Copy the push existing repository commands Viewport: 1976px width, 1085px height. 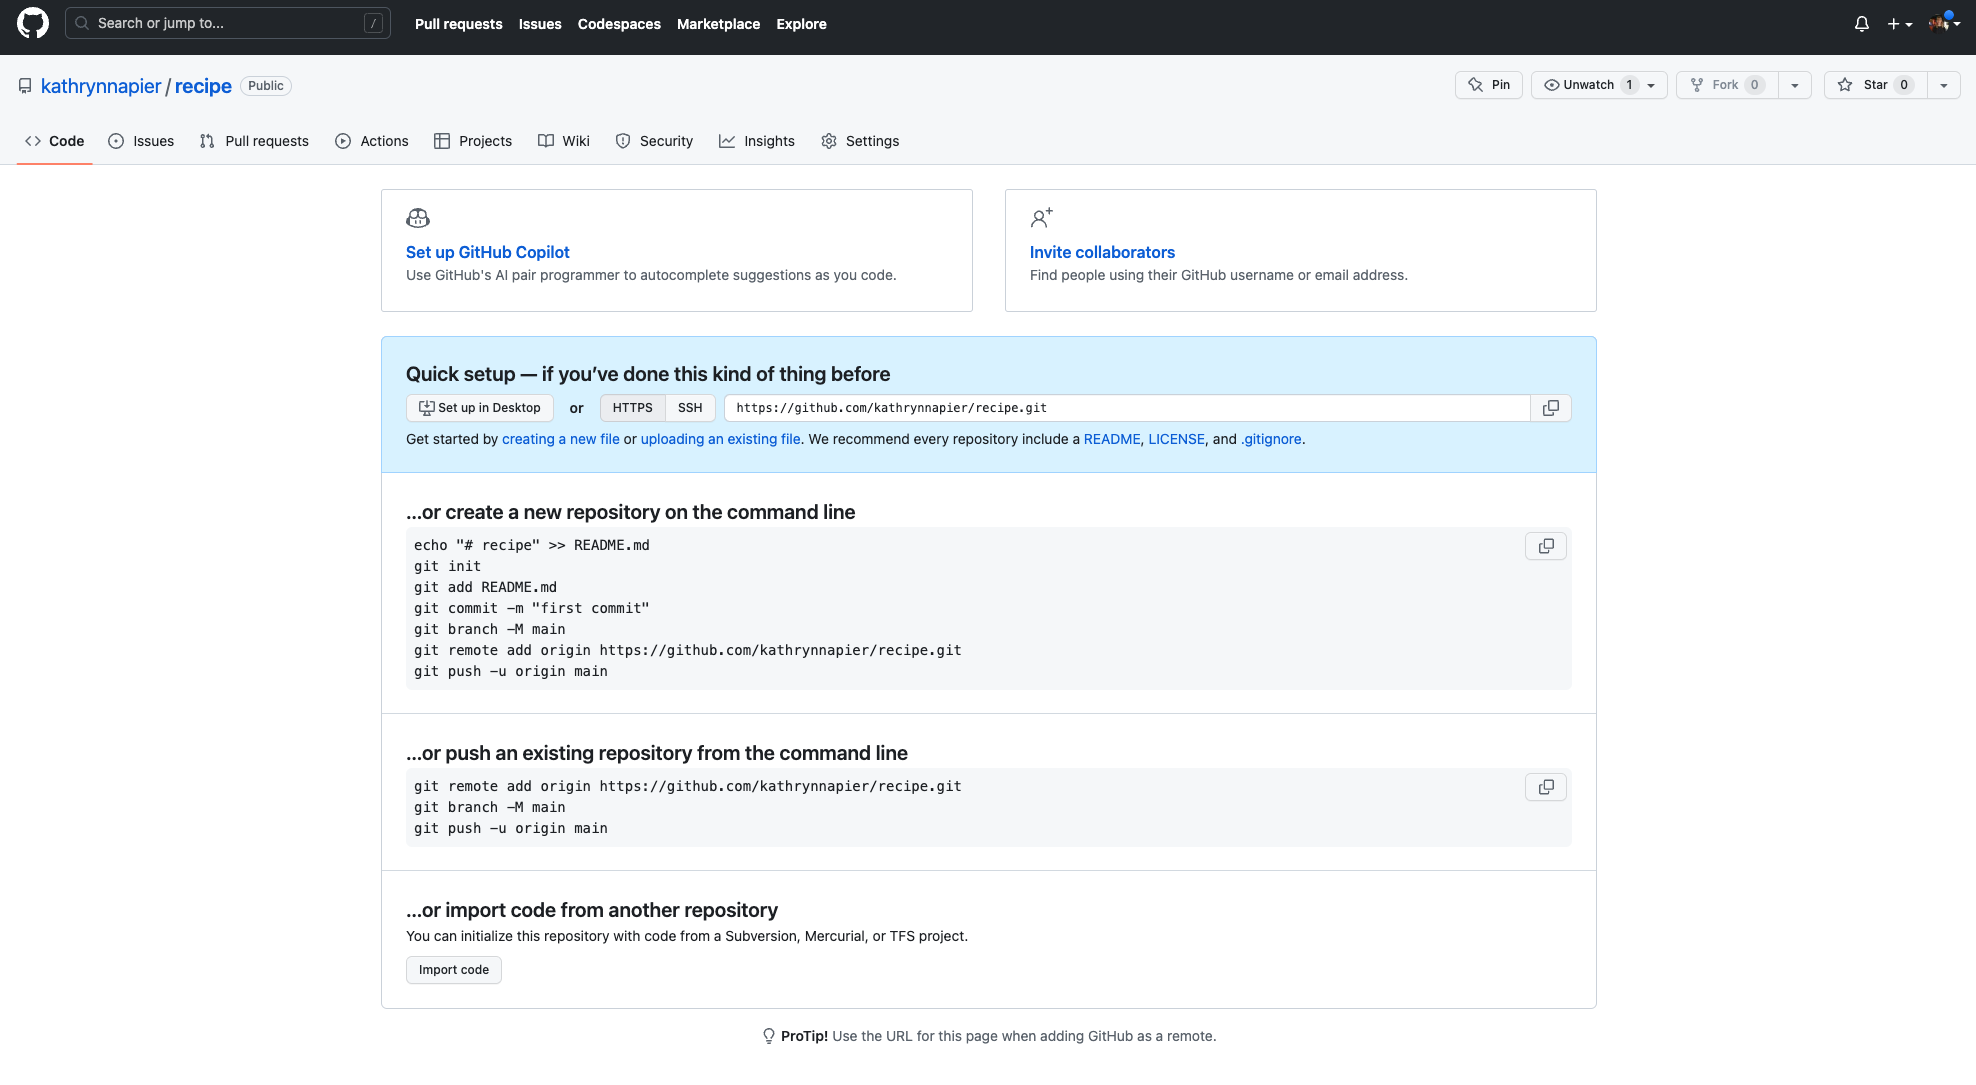(x=1545, y=787)
